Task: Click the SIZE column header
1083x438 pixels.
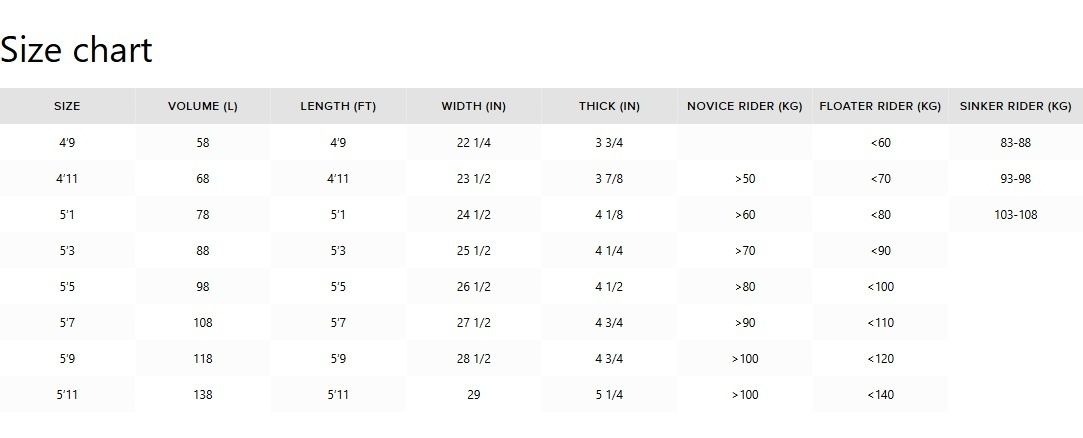Action: [67, 106]
